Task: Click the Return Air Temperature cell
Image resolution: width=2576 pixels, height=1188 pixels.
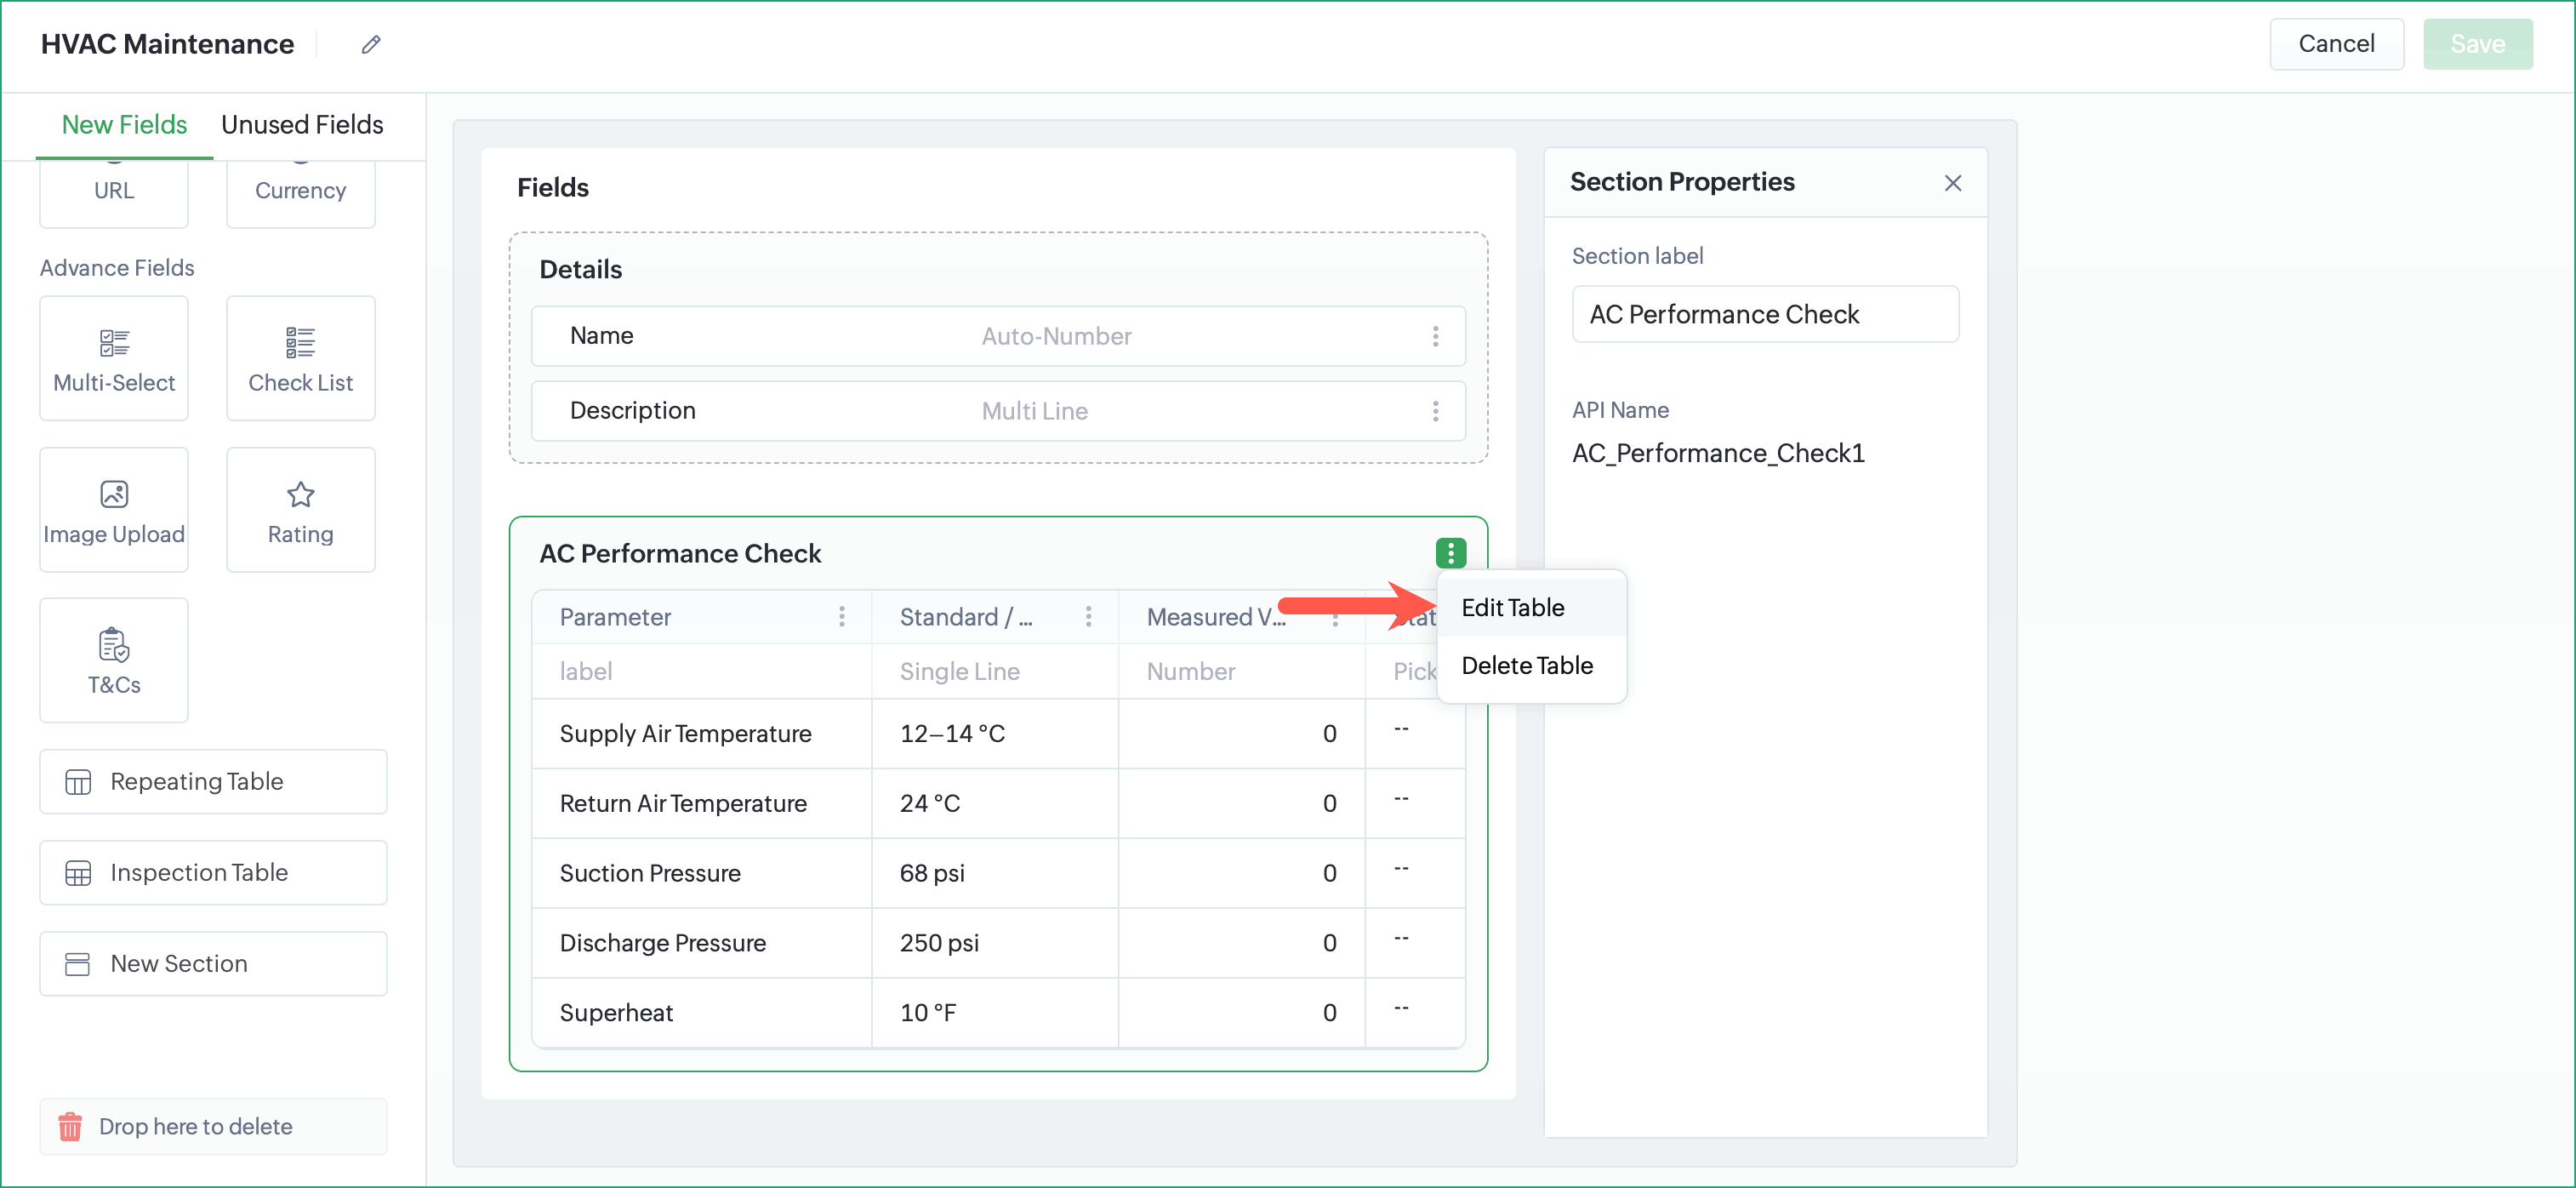Action: pyautogui.click(x=701, y=804)
